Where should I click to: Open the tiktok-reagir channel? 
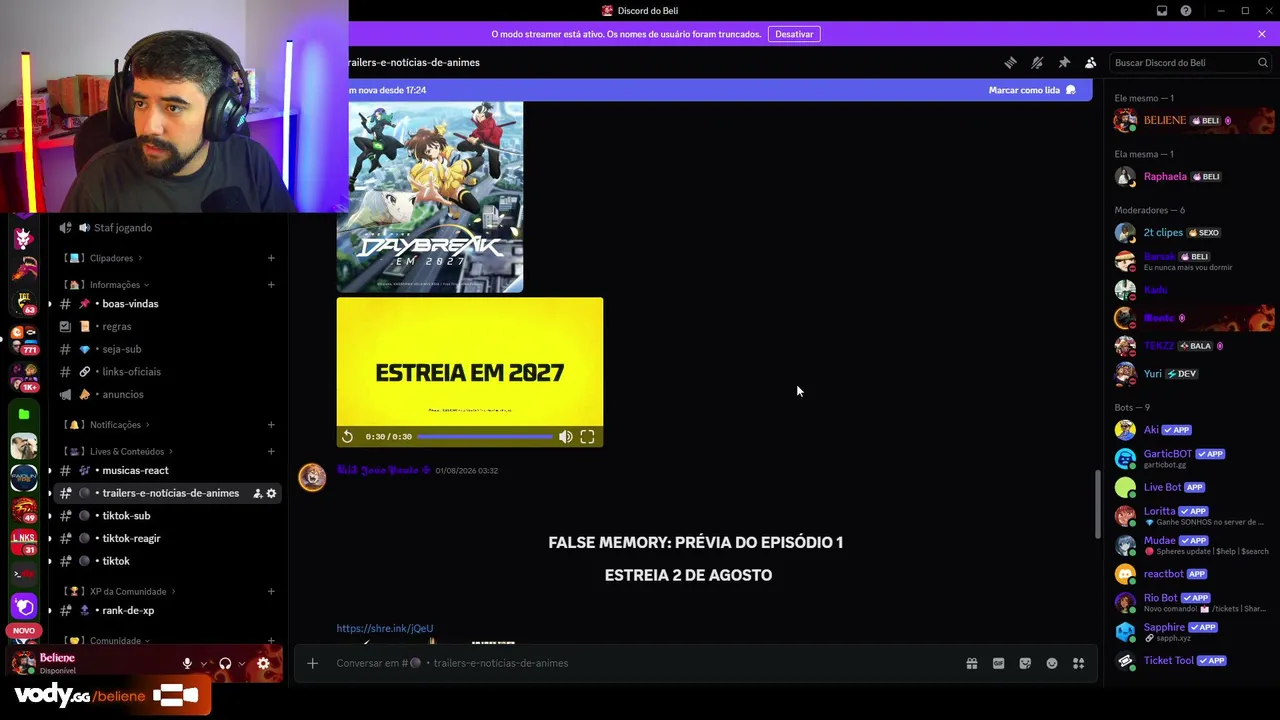(x=166, y=538)
